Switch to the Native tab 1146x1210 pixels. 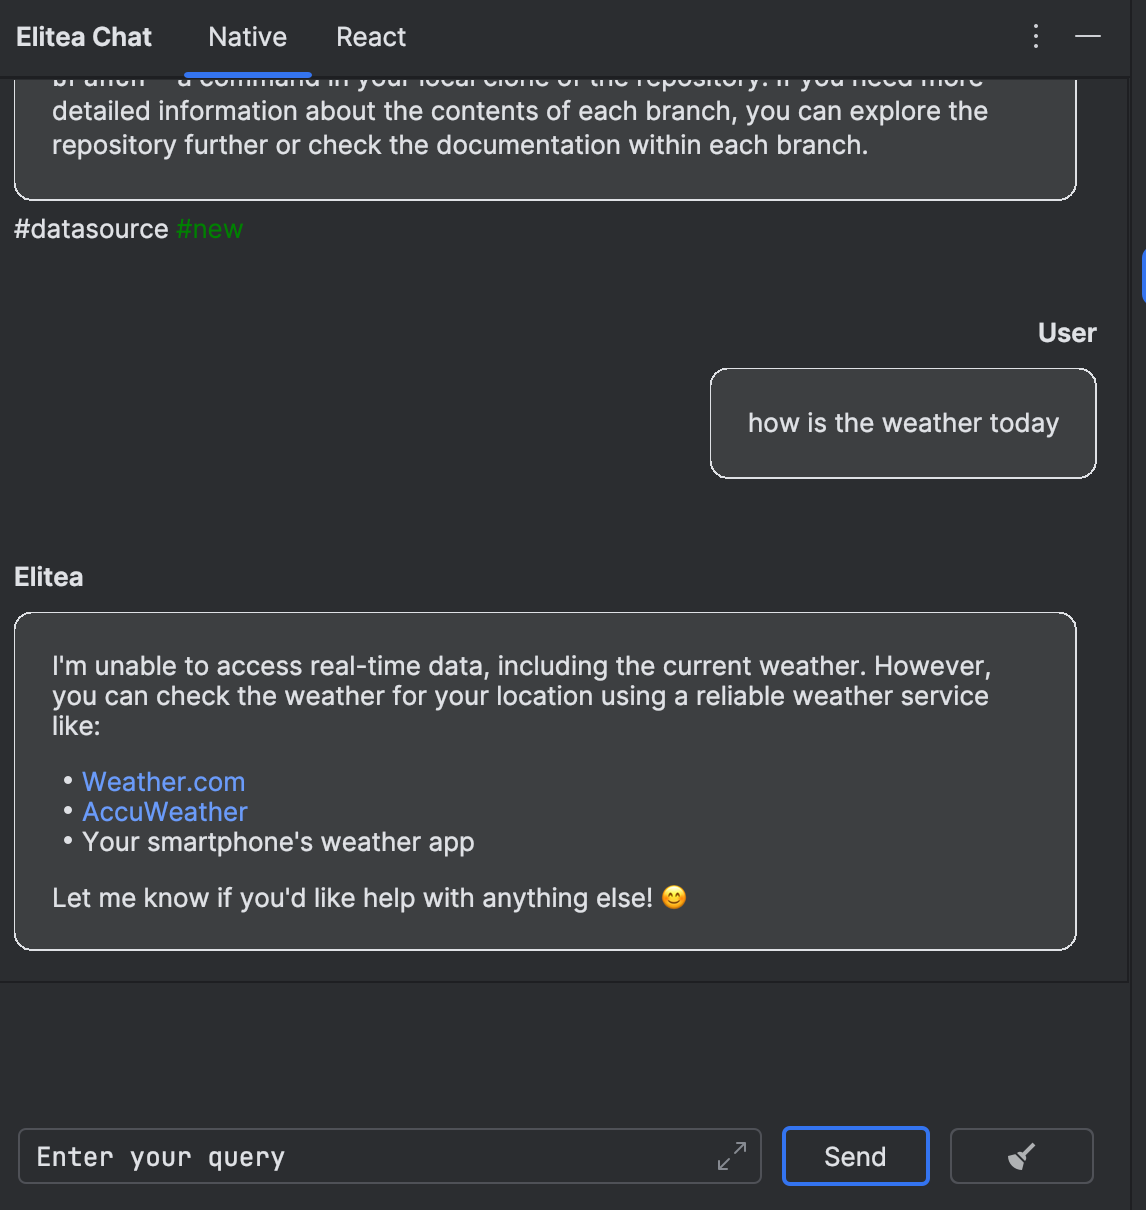click(248, 37)
